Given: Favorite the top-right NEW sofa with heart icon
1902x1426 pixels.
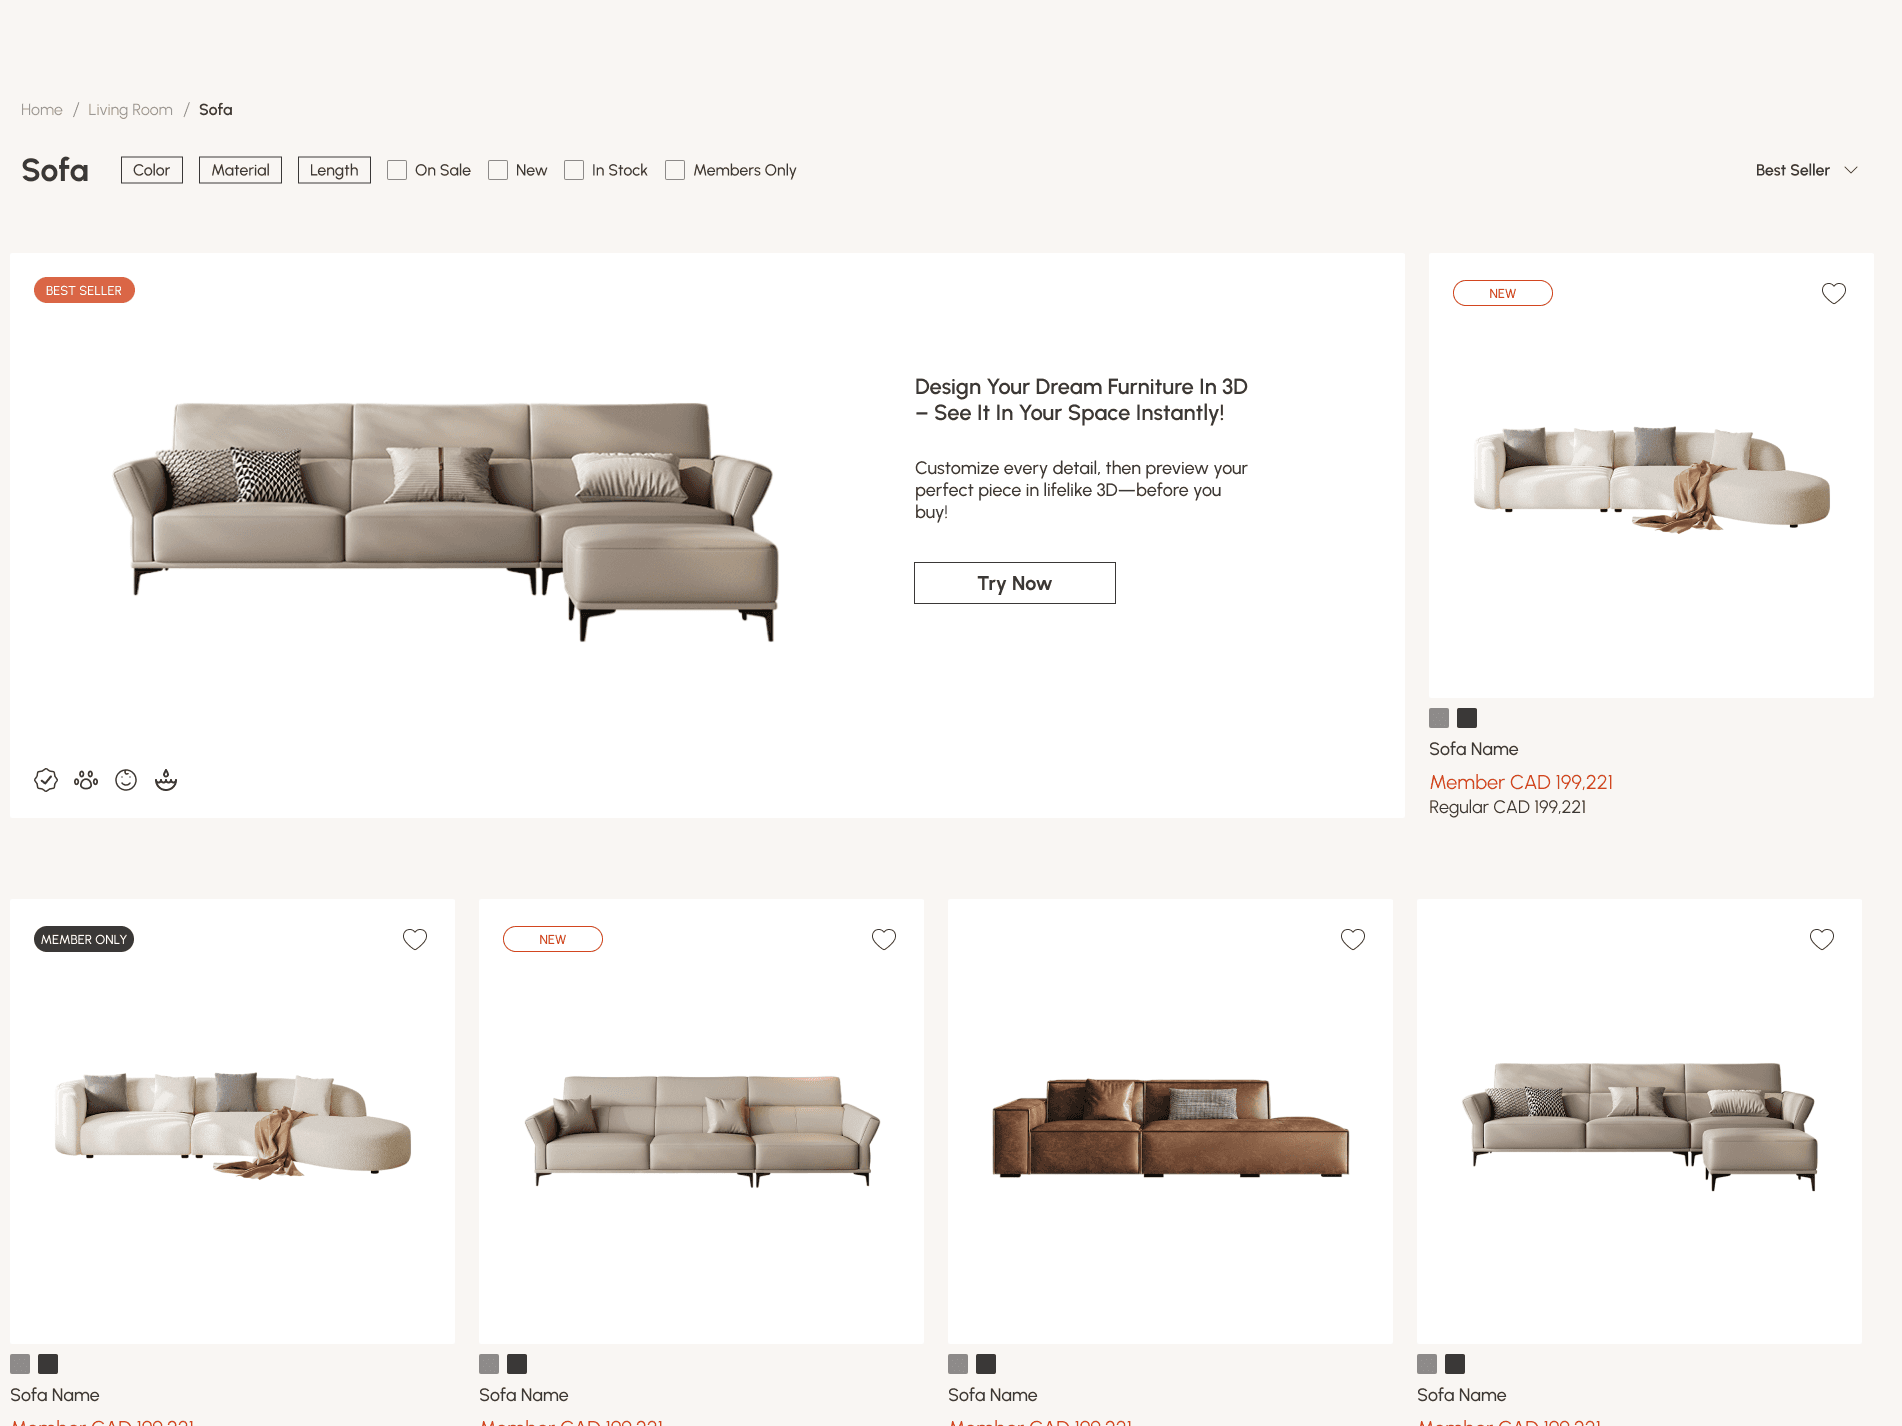Looking at the screenshot, I should (x=1833, y=293).
